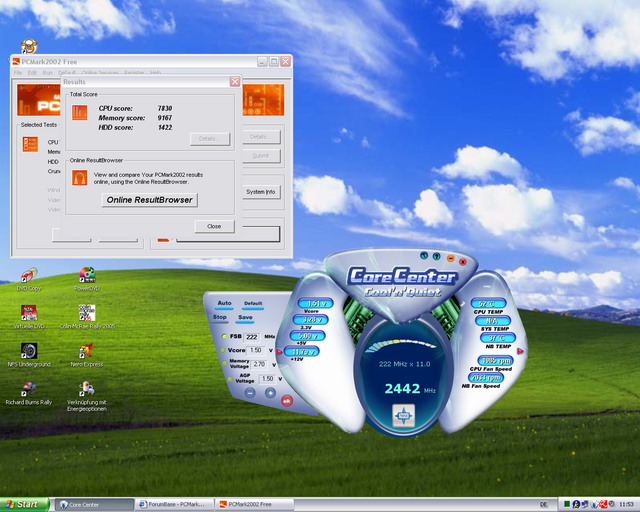The image size is (640, 512).
Task: Switch to Core Center taskbar button
Action: (94, 505)
